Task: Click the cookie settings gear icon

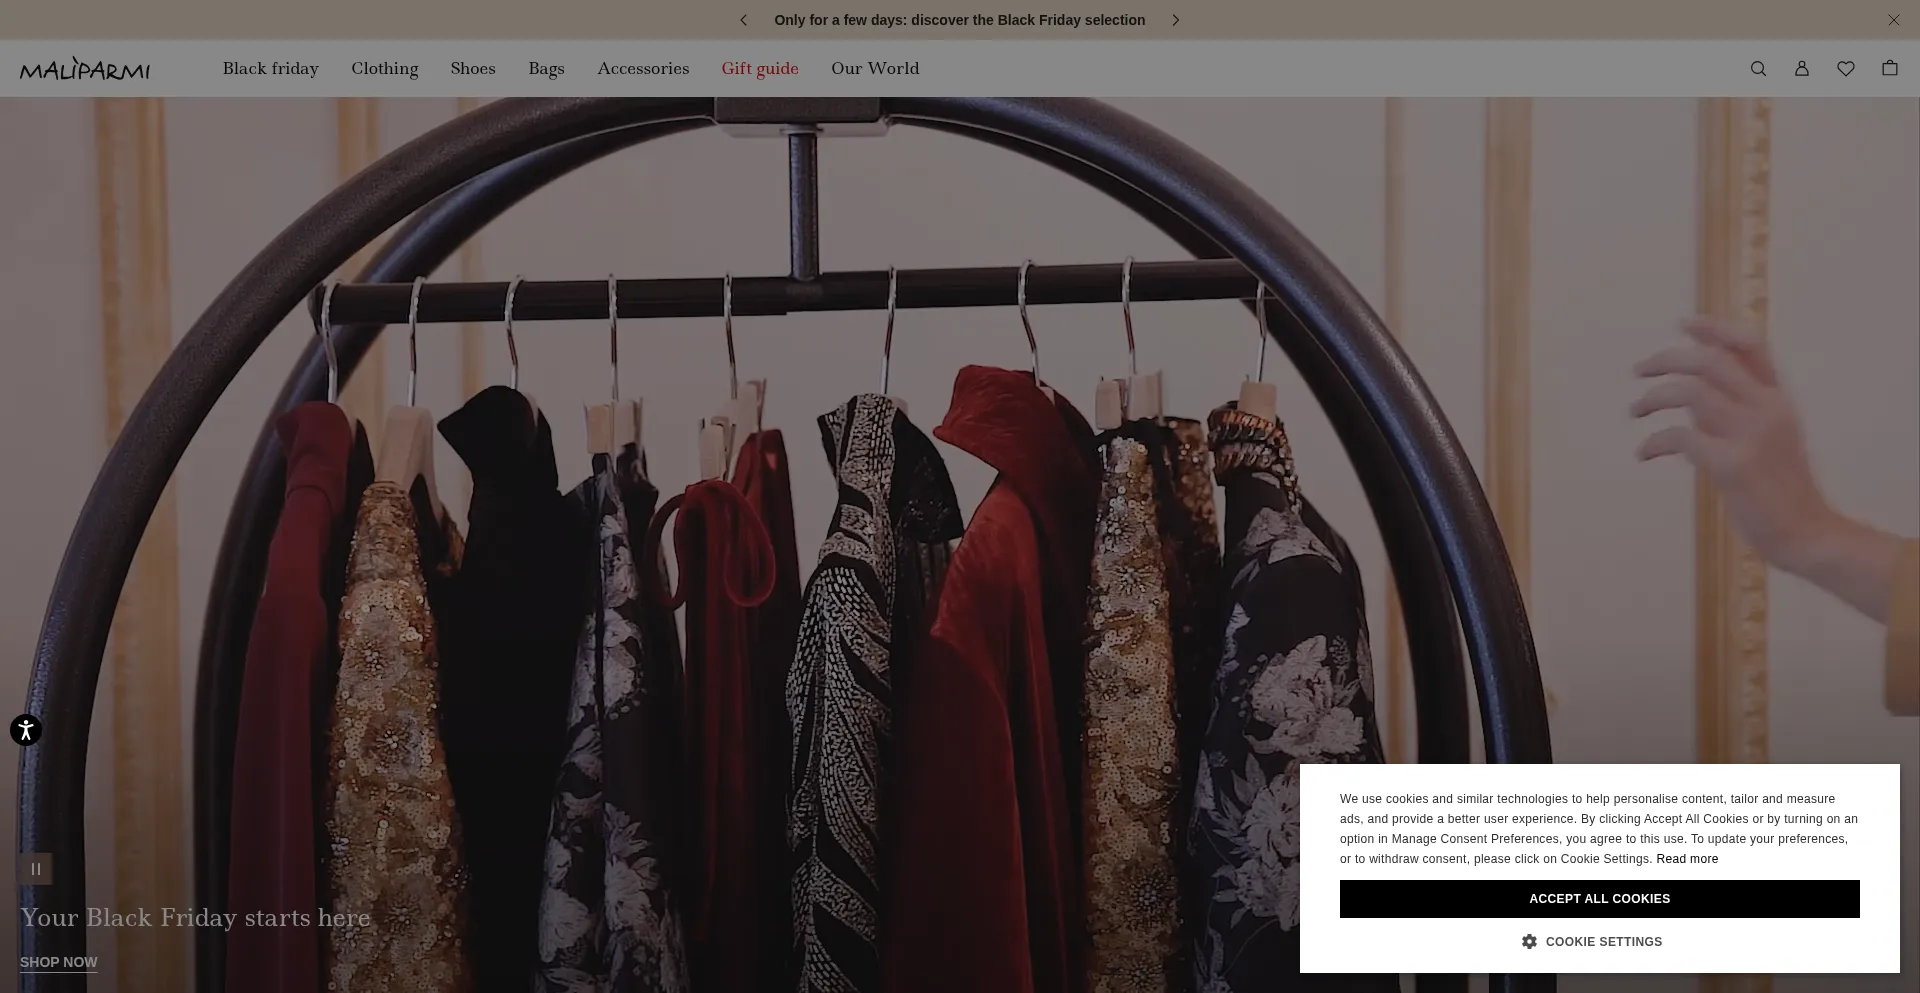Action: click(x=1529, y=942)
